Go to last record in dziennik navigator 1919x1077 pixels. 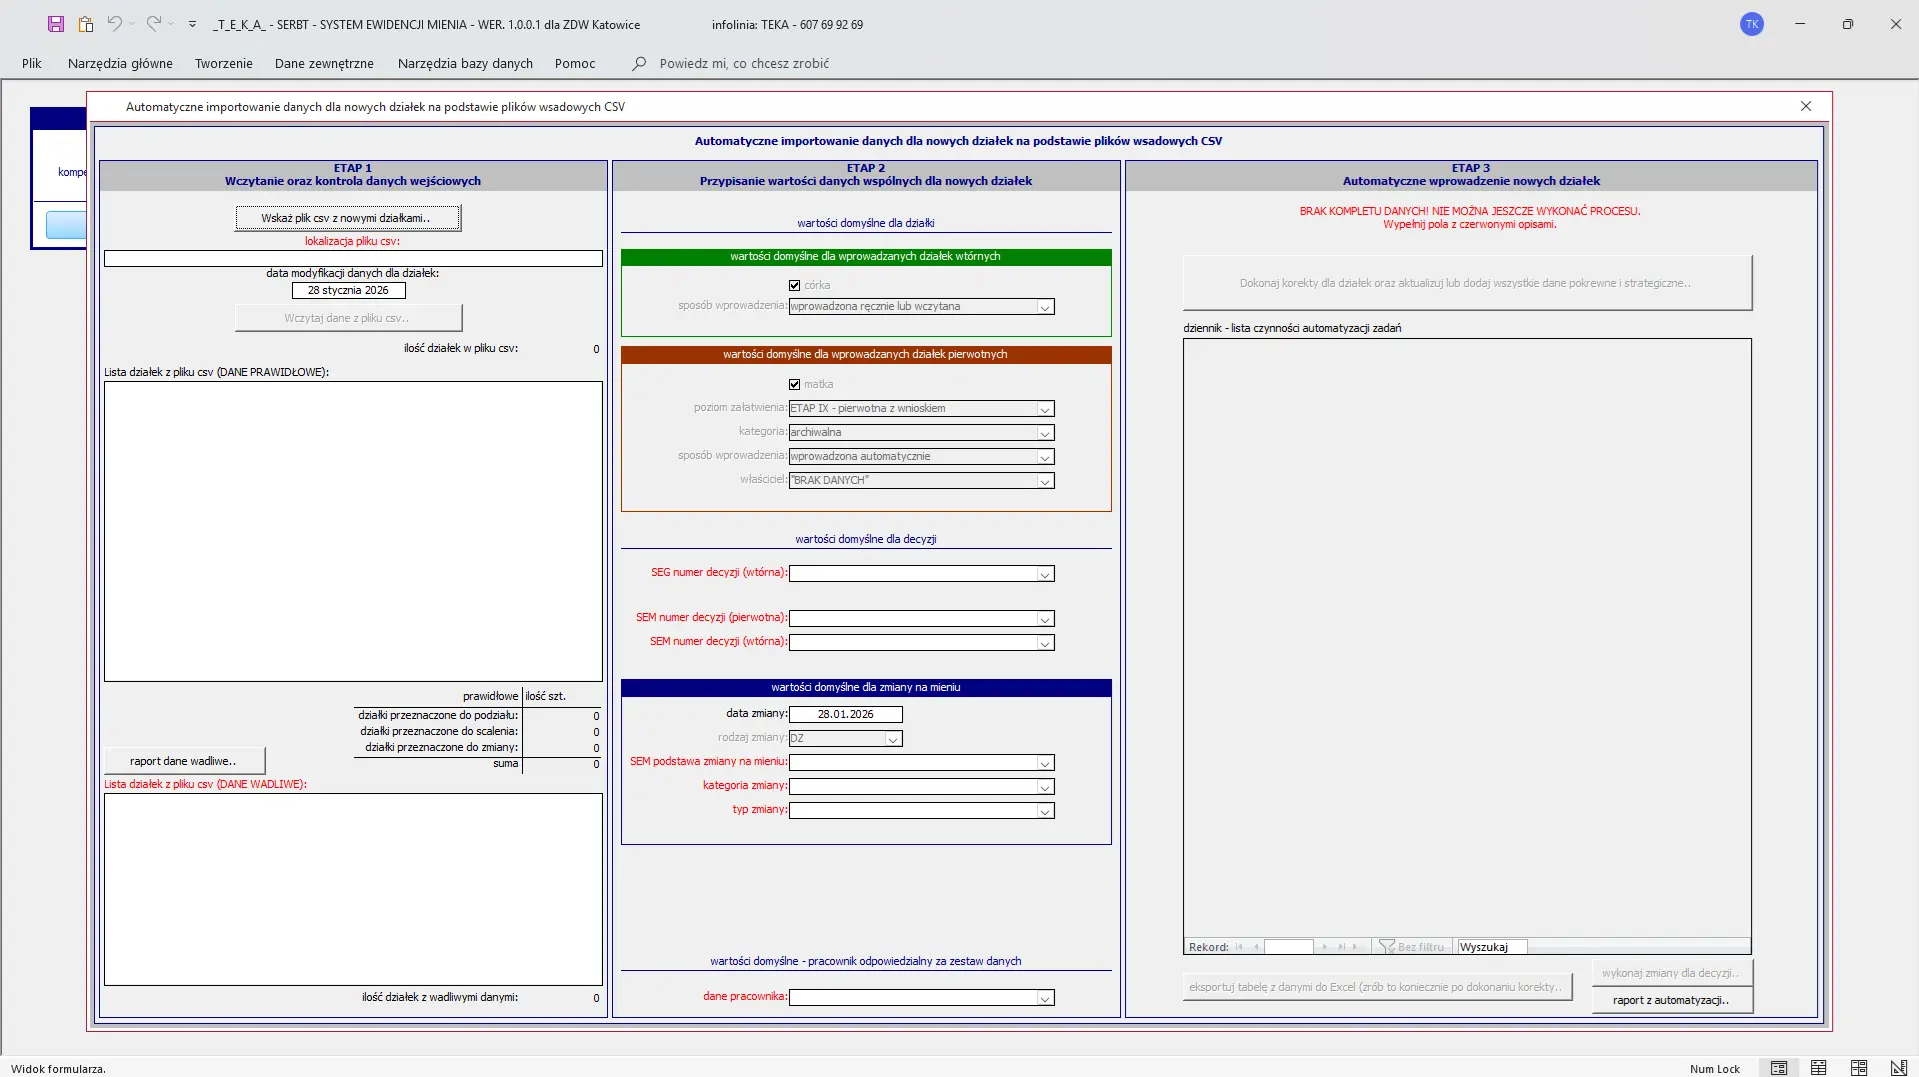pyautogui.click(x=1341, y=947)
